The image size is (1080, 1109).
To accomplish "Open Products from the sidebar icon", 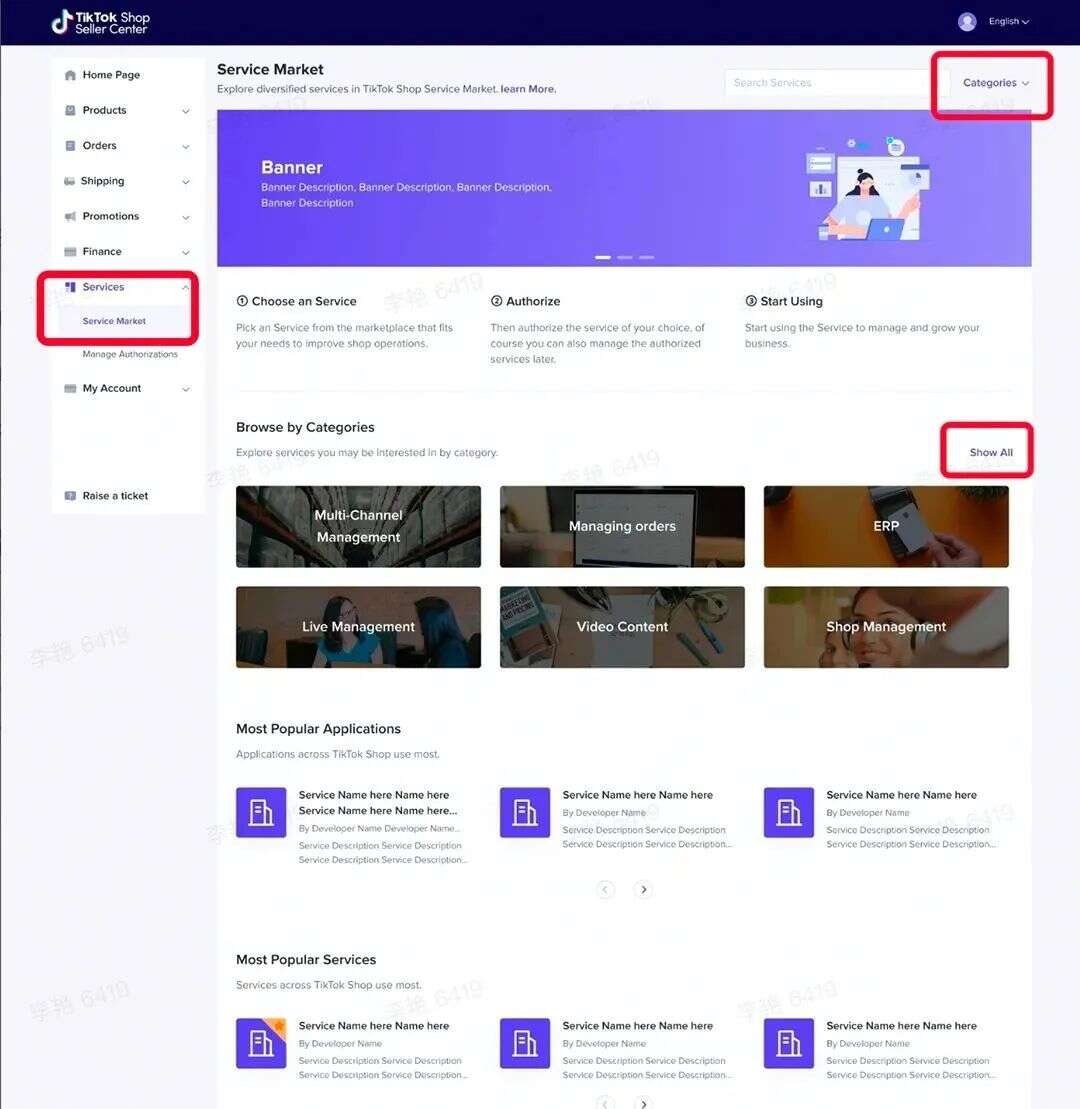I will pyautogui.click(x=70, y=110).
